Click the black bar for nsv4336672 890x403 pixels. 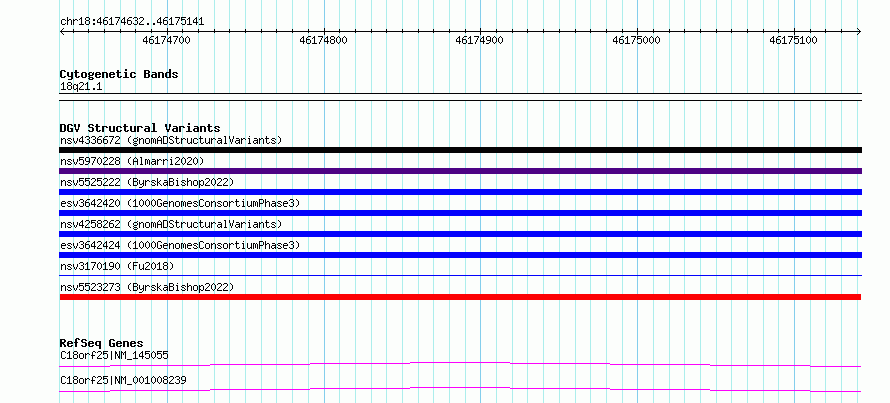click(x=460, y=150)
